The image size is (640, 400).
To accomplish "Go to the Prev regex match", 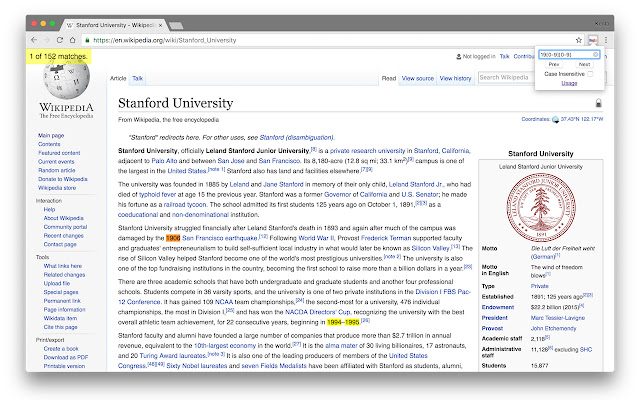I will click(553, 64).
